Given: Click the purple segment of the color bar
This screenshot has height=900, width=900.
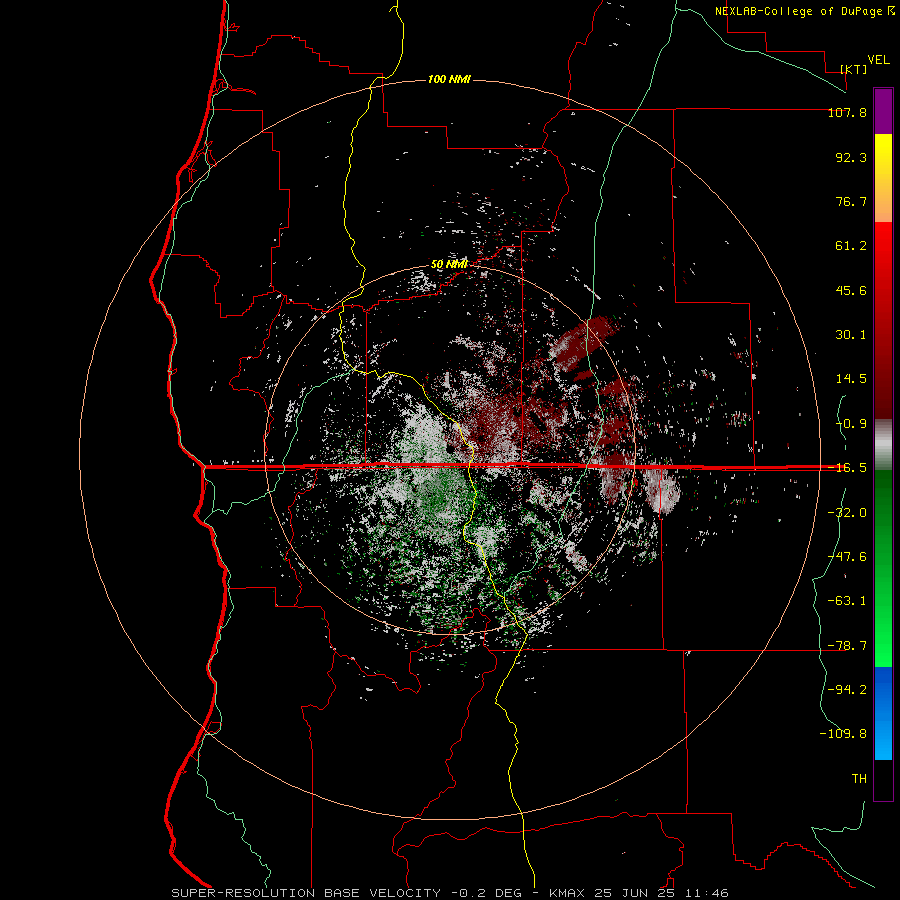Looking at the screenshot, I should (883, 112).
